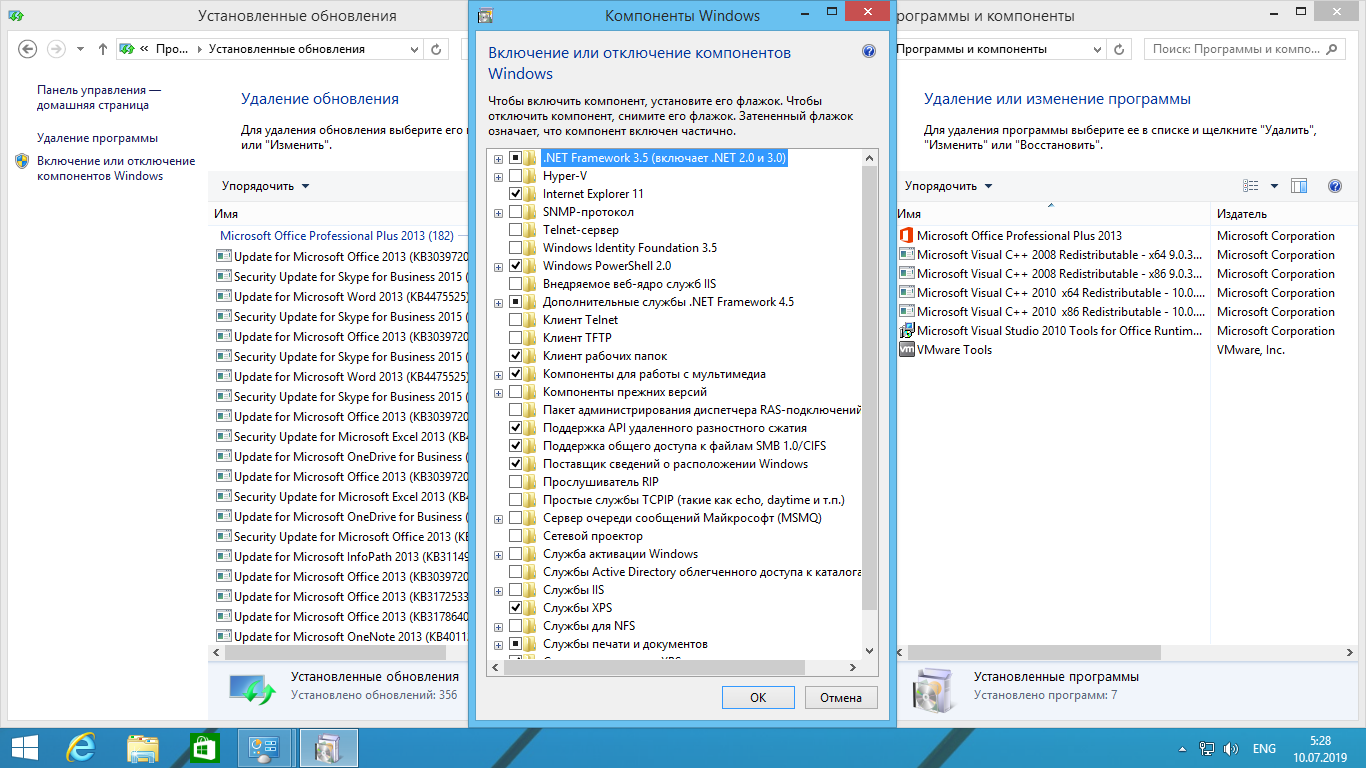Image resolution: width=1366 pixels, height=768 pixels.
Task: Click help icon in Программы и компоненты toolbar
Action: tap(1334, 186)
